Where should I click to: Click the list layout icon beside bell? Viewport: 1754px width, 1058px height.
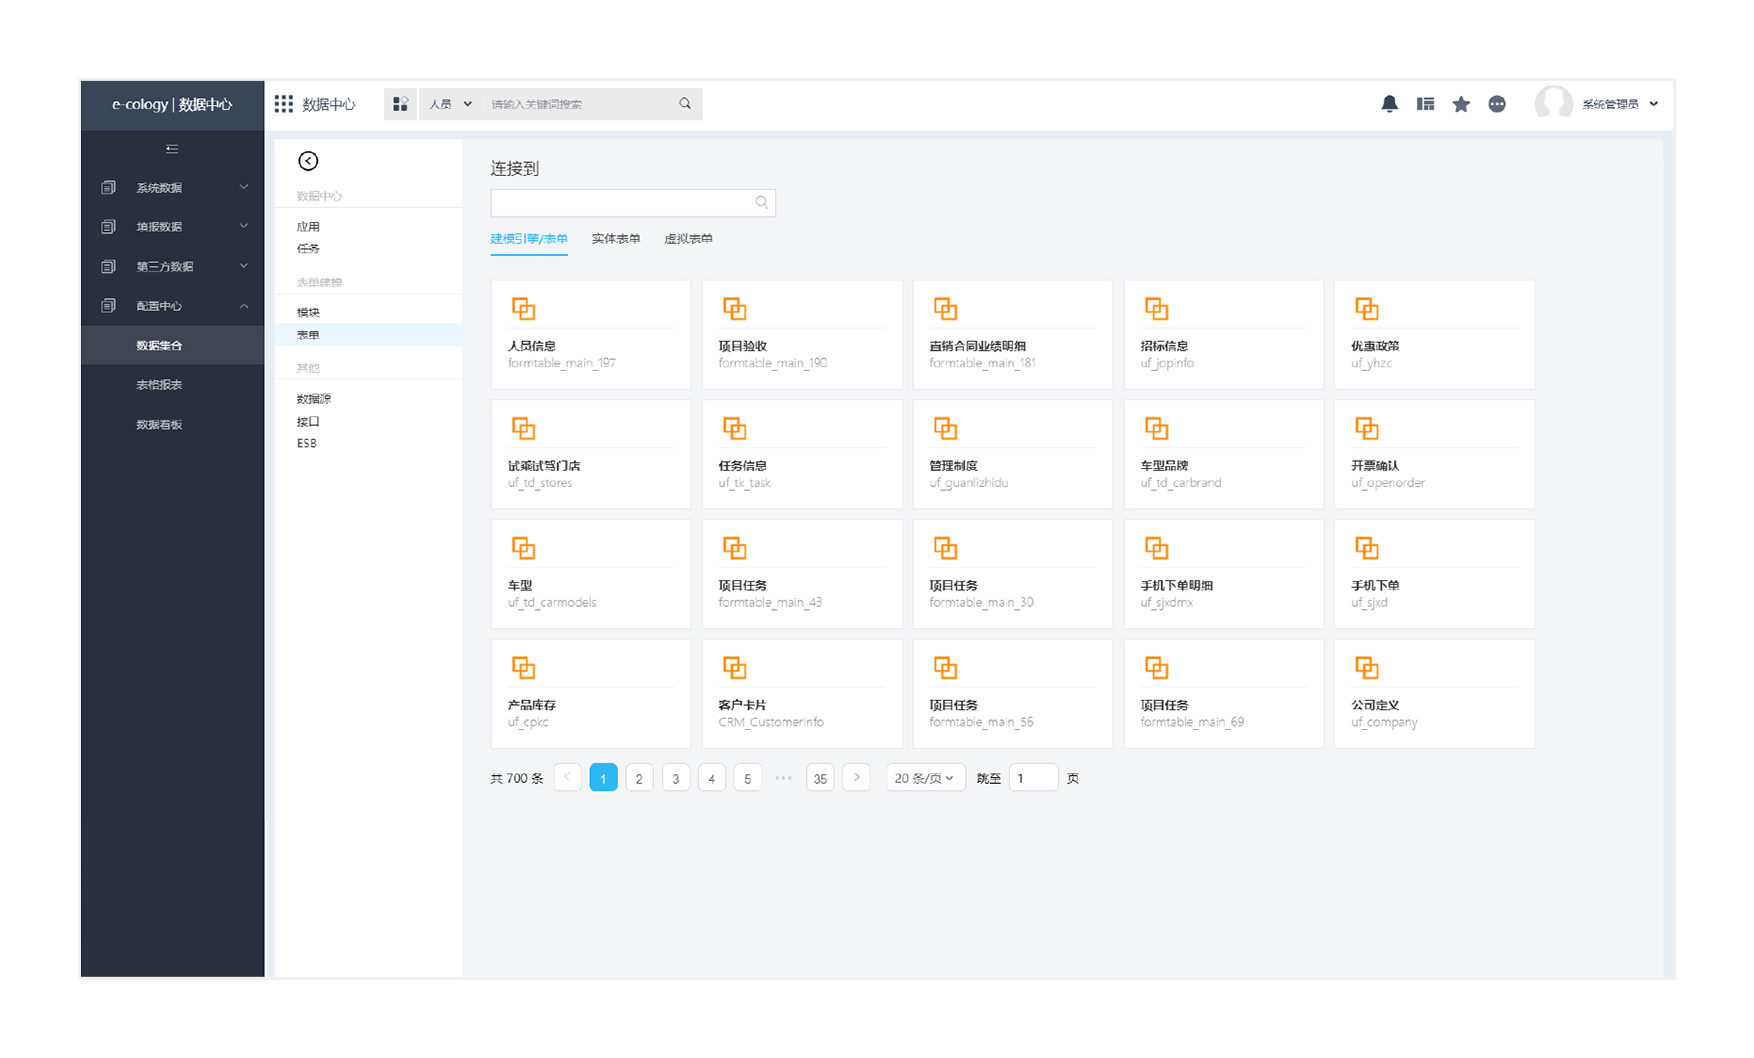(1425, 104)
